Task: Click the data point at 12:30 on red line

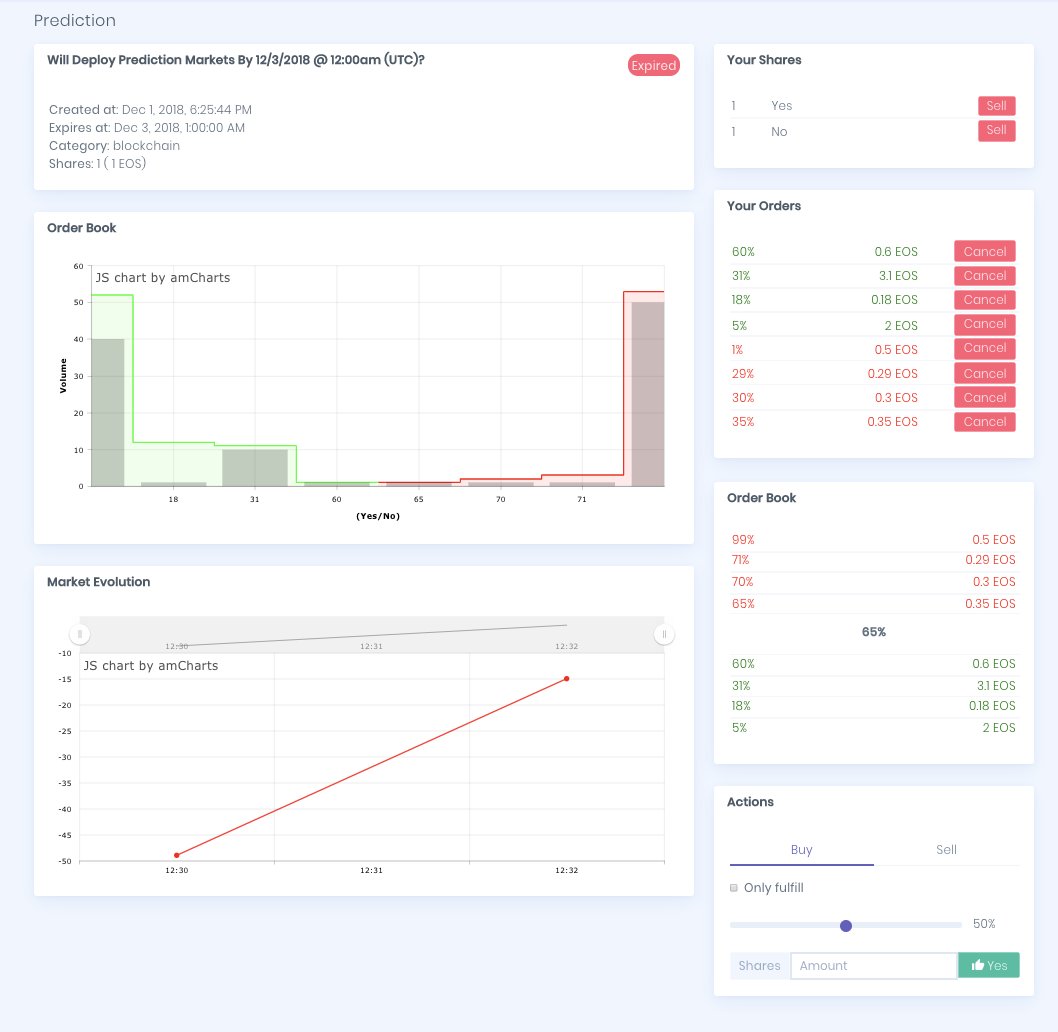Action: [x=177, y=855]
